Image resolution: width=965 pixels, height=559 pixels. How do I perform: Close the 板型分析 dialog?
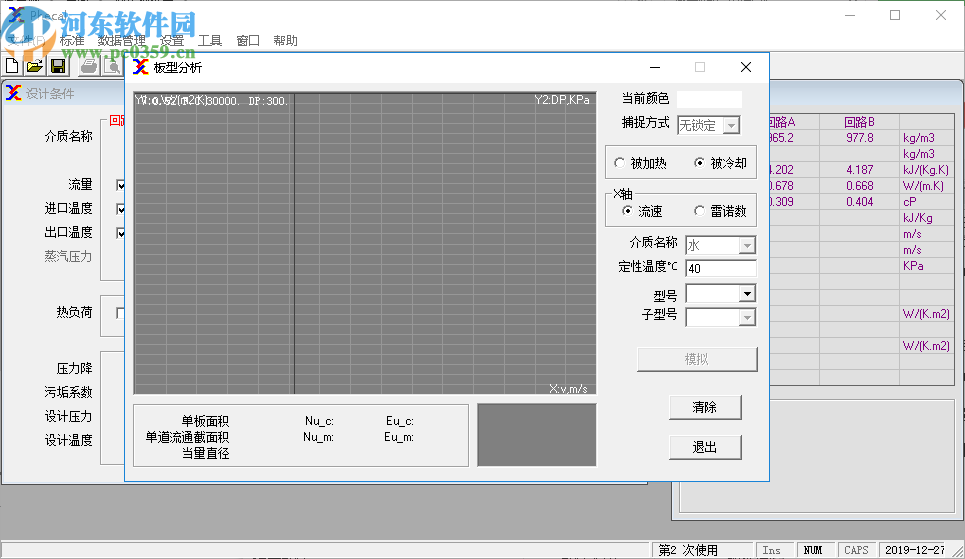(x=746, y=67)
